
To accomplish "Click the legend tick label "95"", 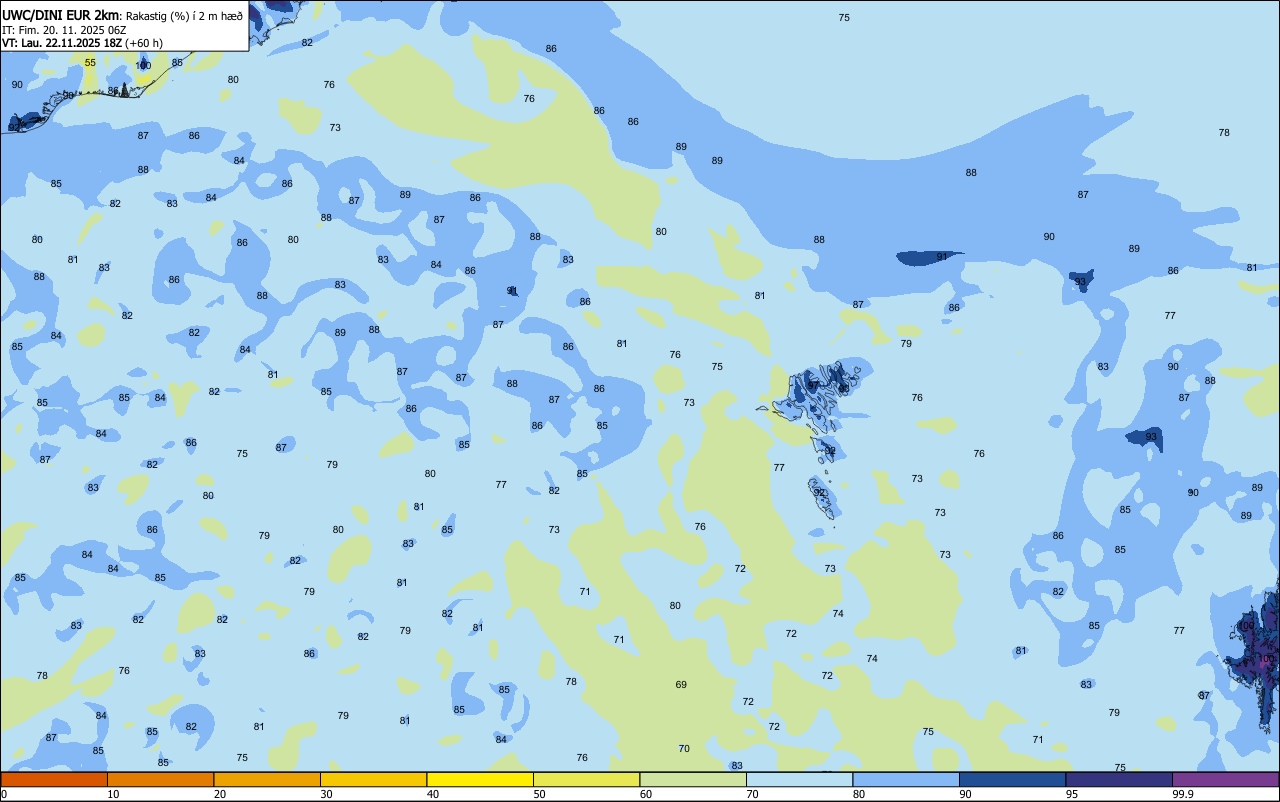I will [1071, 794].
